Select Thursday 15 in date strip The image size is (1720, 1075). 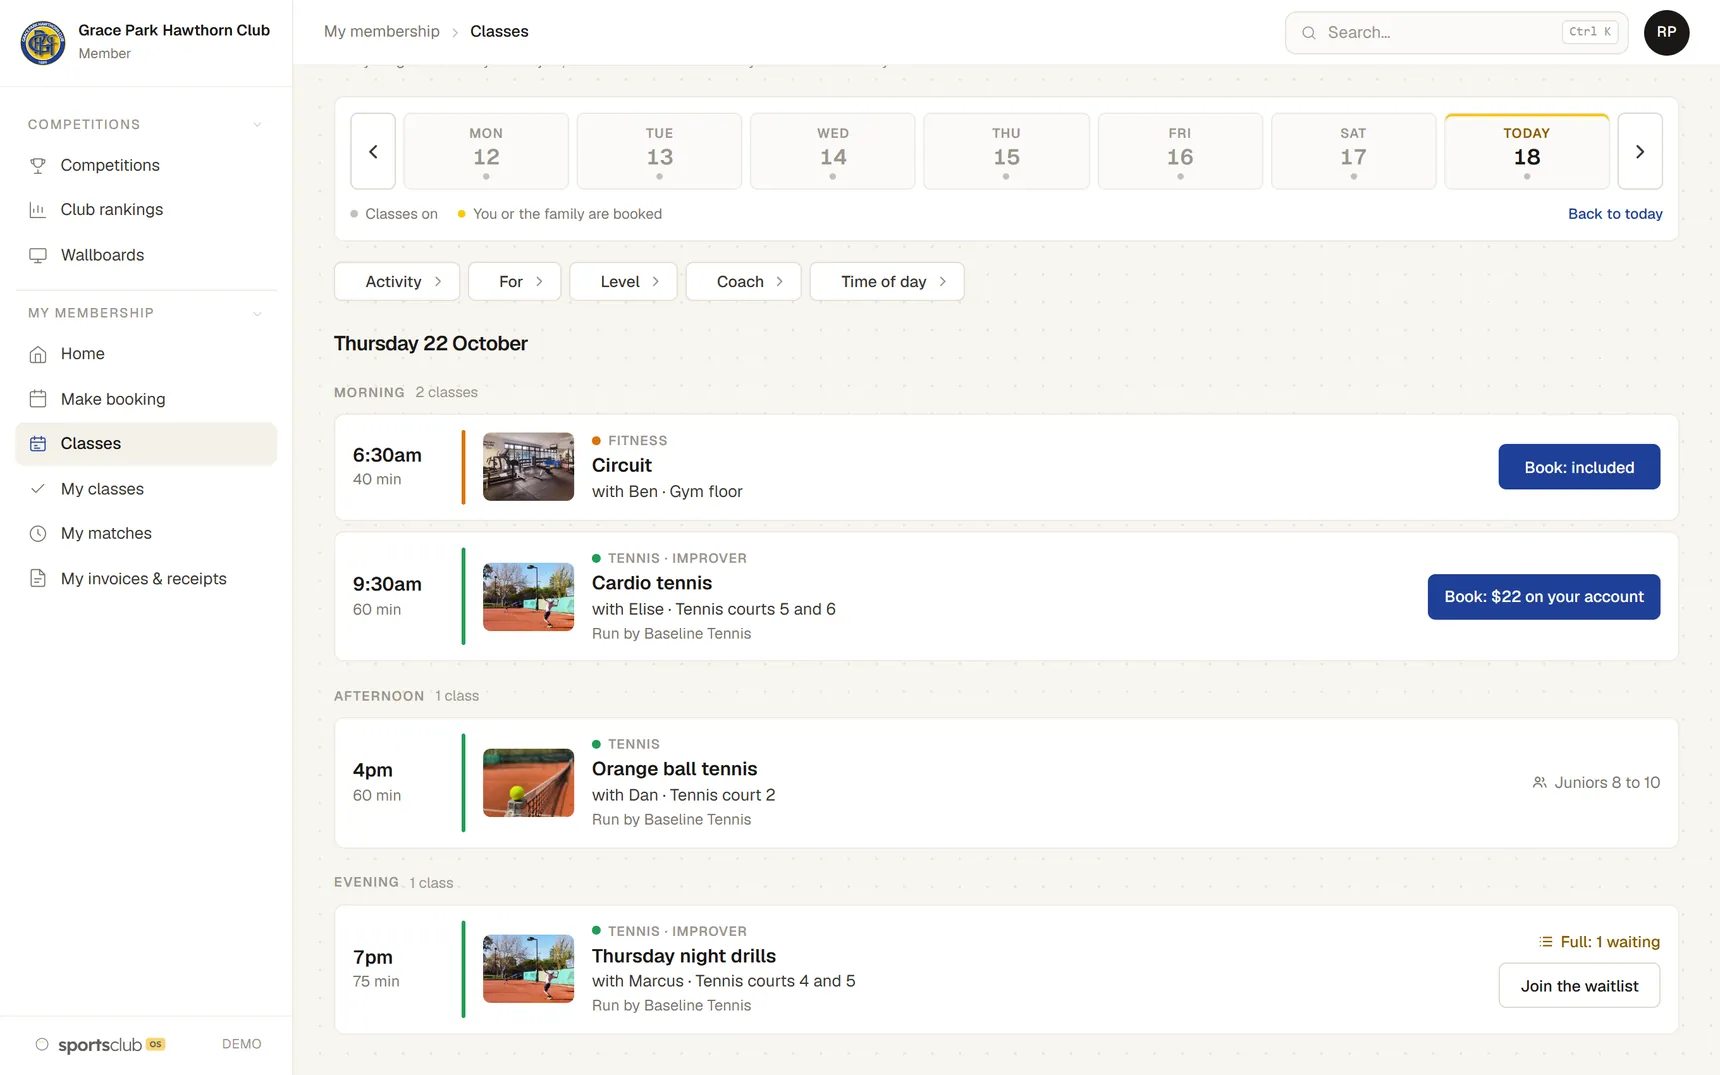coord(1006,152)
